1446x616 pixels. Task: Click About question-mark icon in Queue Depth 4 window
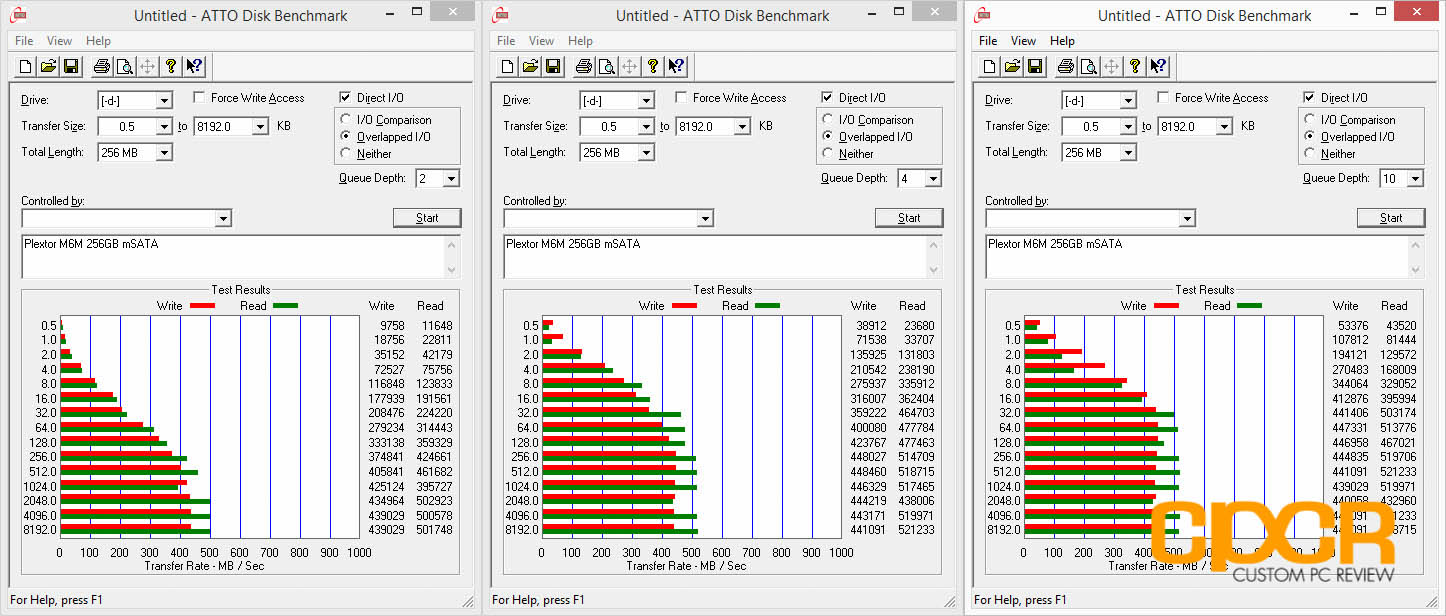(653, 67)
